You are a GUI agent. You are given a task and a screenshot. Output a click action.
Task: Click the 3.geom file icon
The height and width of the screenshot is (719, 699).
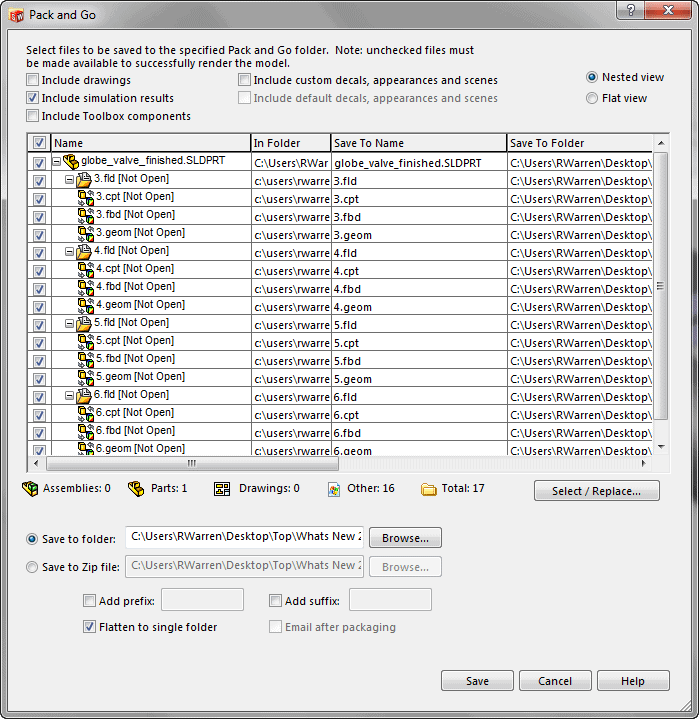86,233
